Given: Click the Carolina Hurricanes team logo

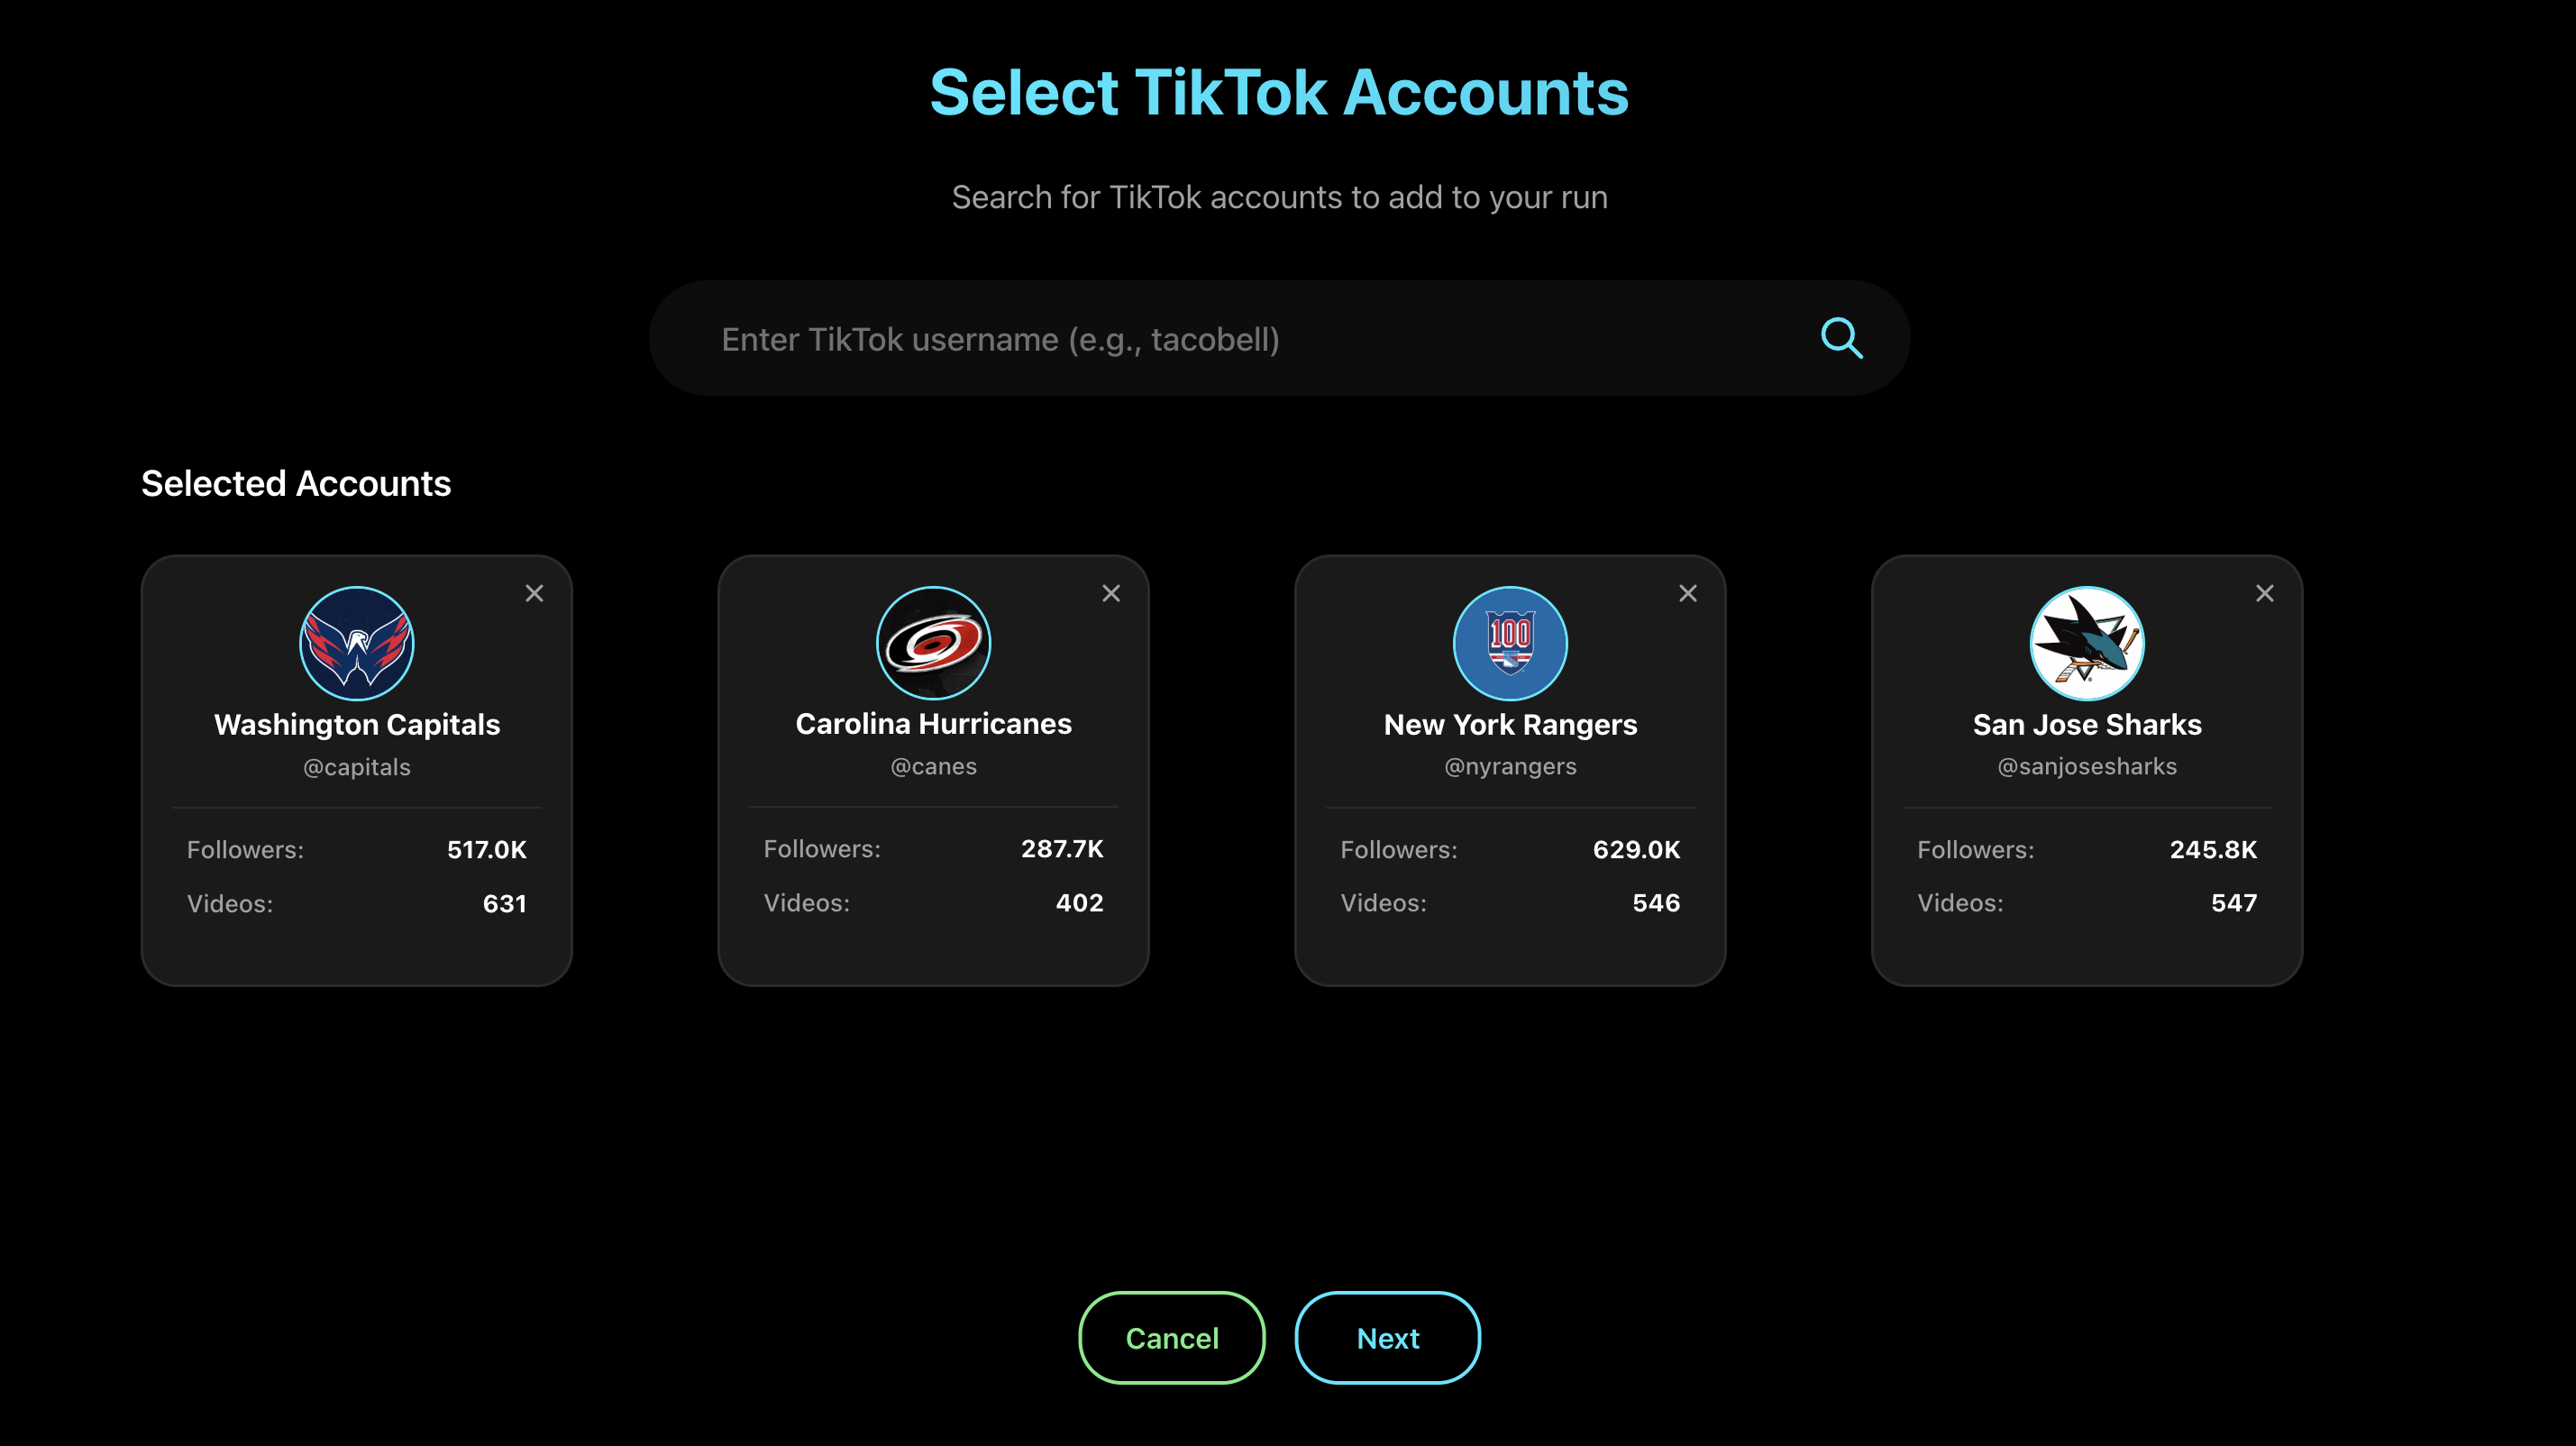Looking at the screenshot, I should click(933, 643).
